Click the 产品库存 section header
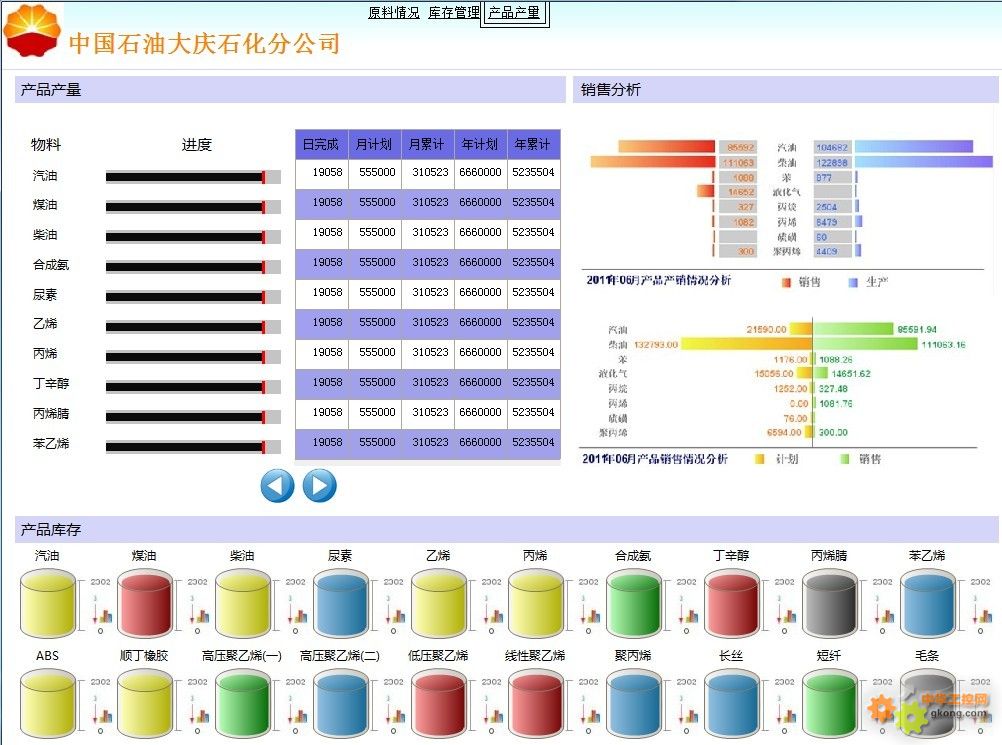The height and width of the screenshot is (745, 1002). [x=507, y=530]
